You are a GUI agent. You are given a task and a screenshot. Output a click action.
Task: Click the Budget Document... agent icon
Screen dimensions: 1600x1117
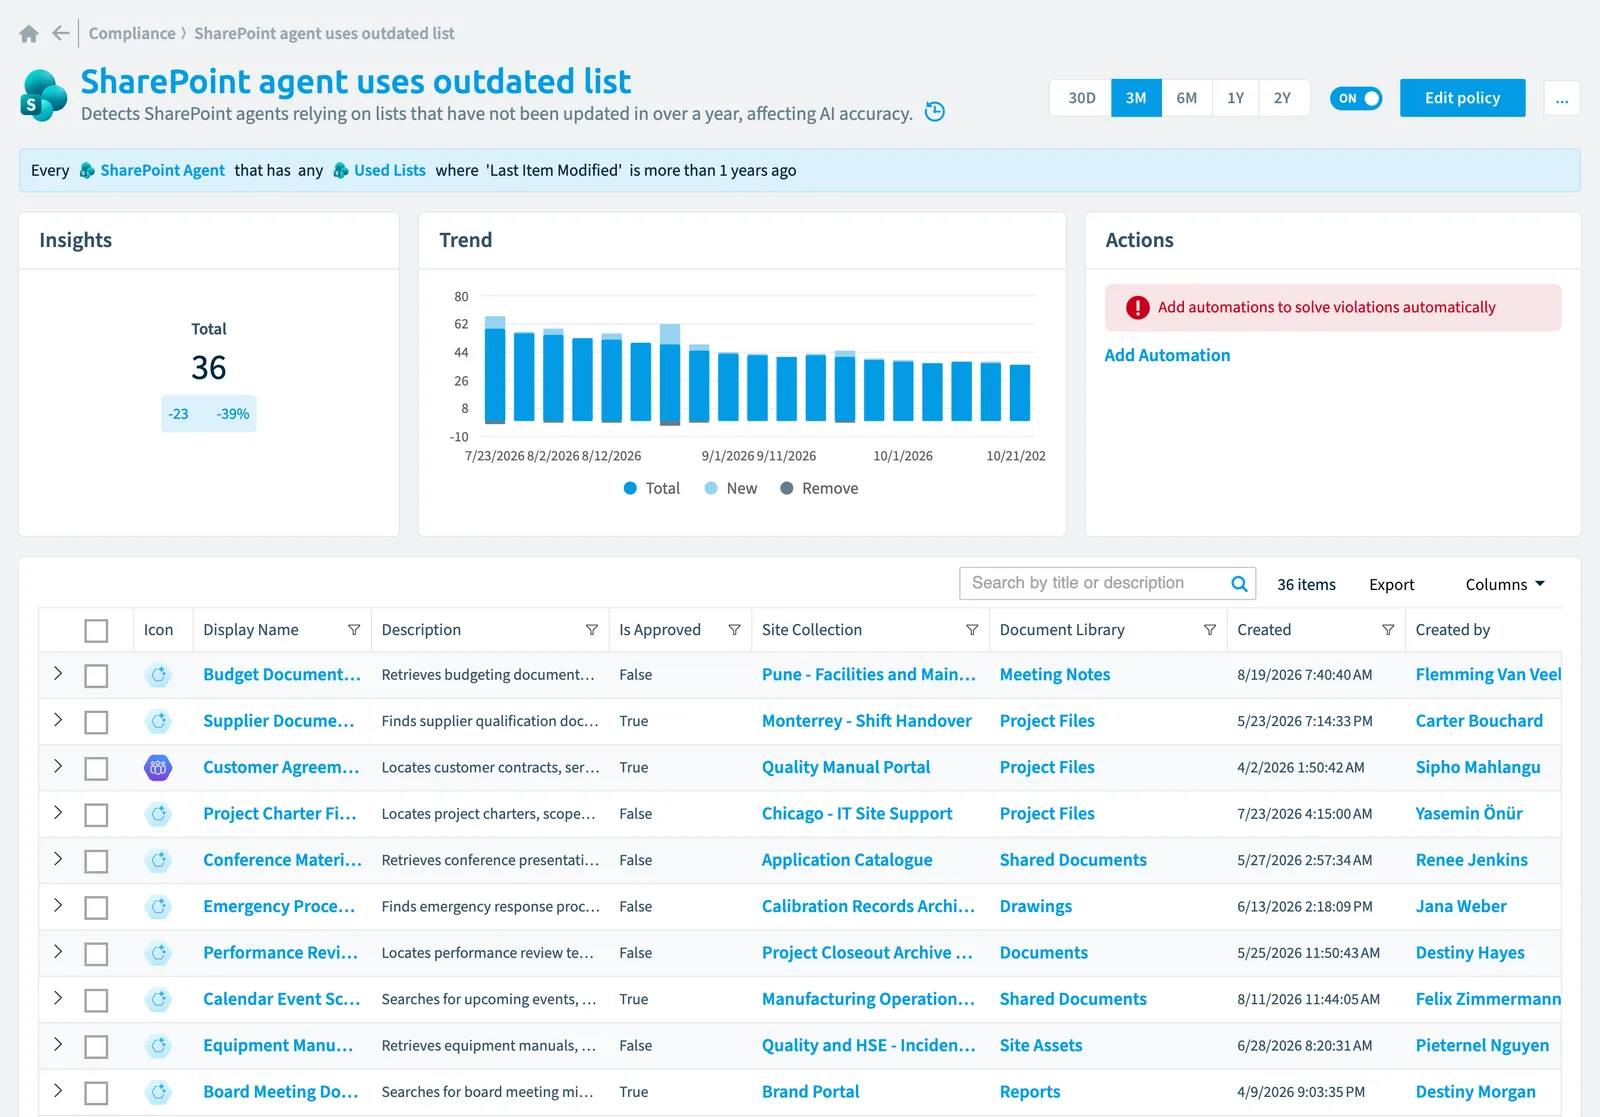(x=158, y=675)
